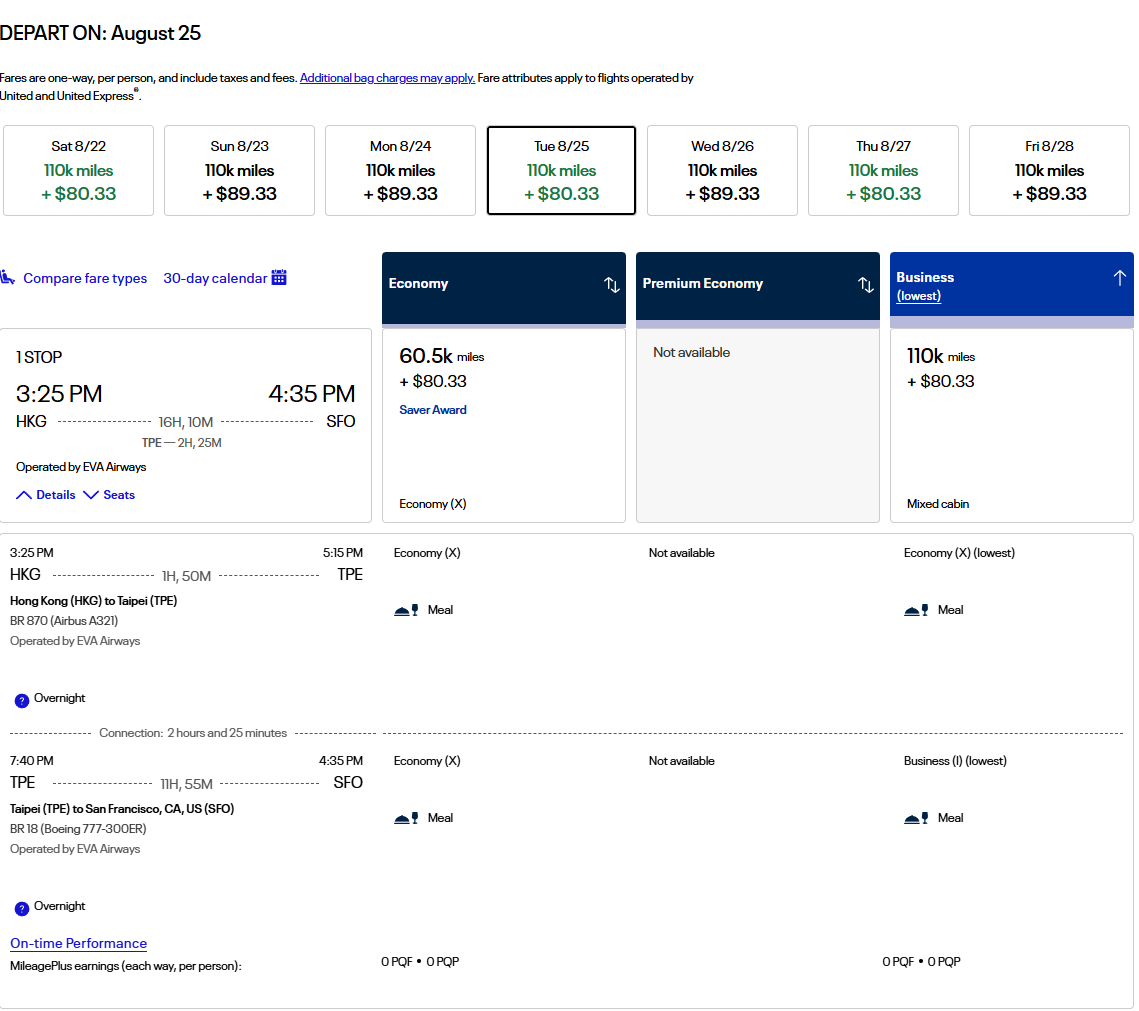
Task: Click Overnight help icon under HKG-TPE segment
Action: (22, 700)
